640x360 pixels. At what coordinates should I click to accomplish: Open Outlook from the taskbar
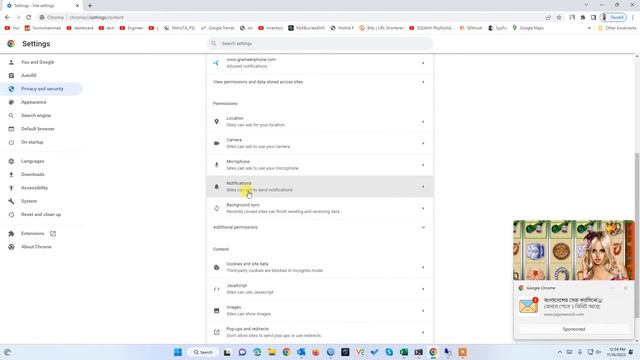pos(301,352)
